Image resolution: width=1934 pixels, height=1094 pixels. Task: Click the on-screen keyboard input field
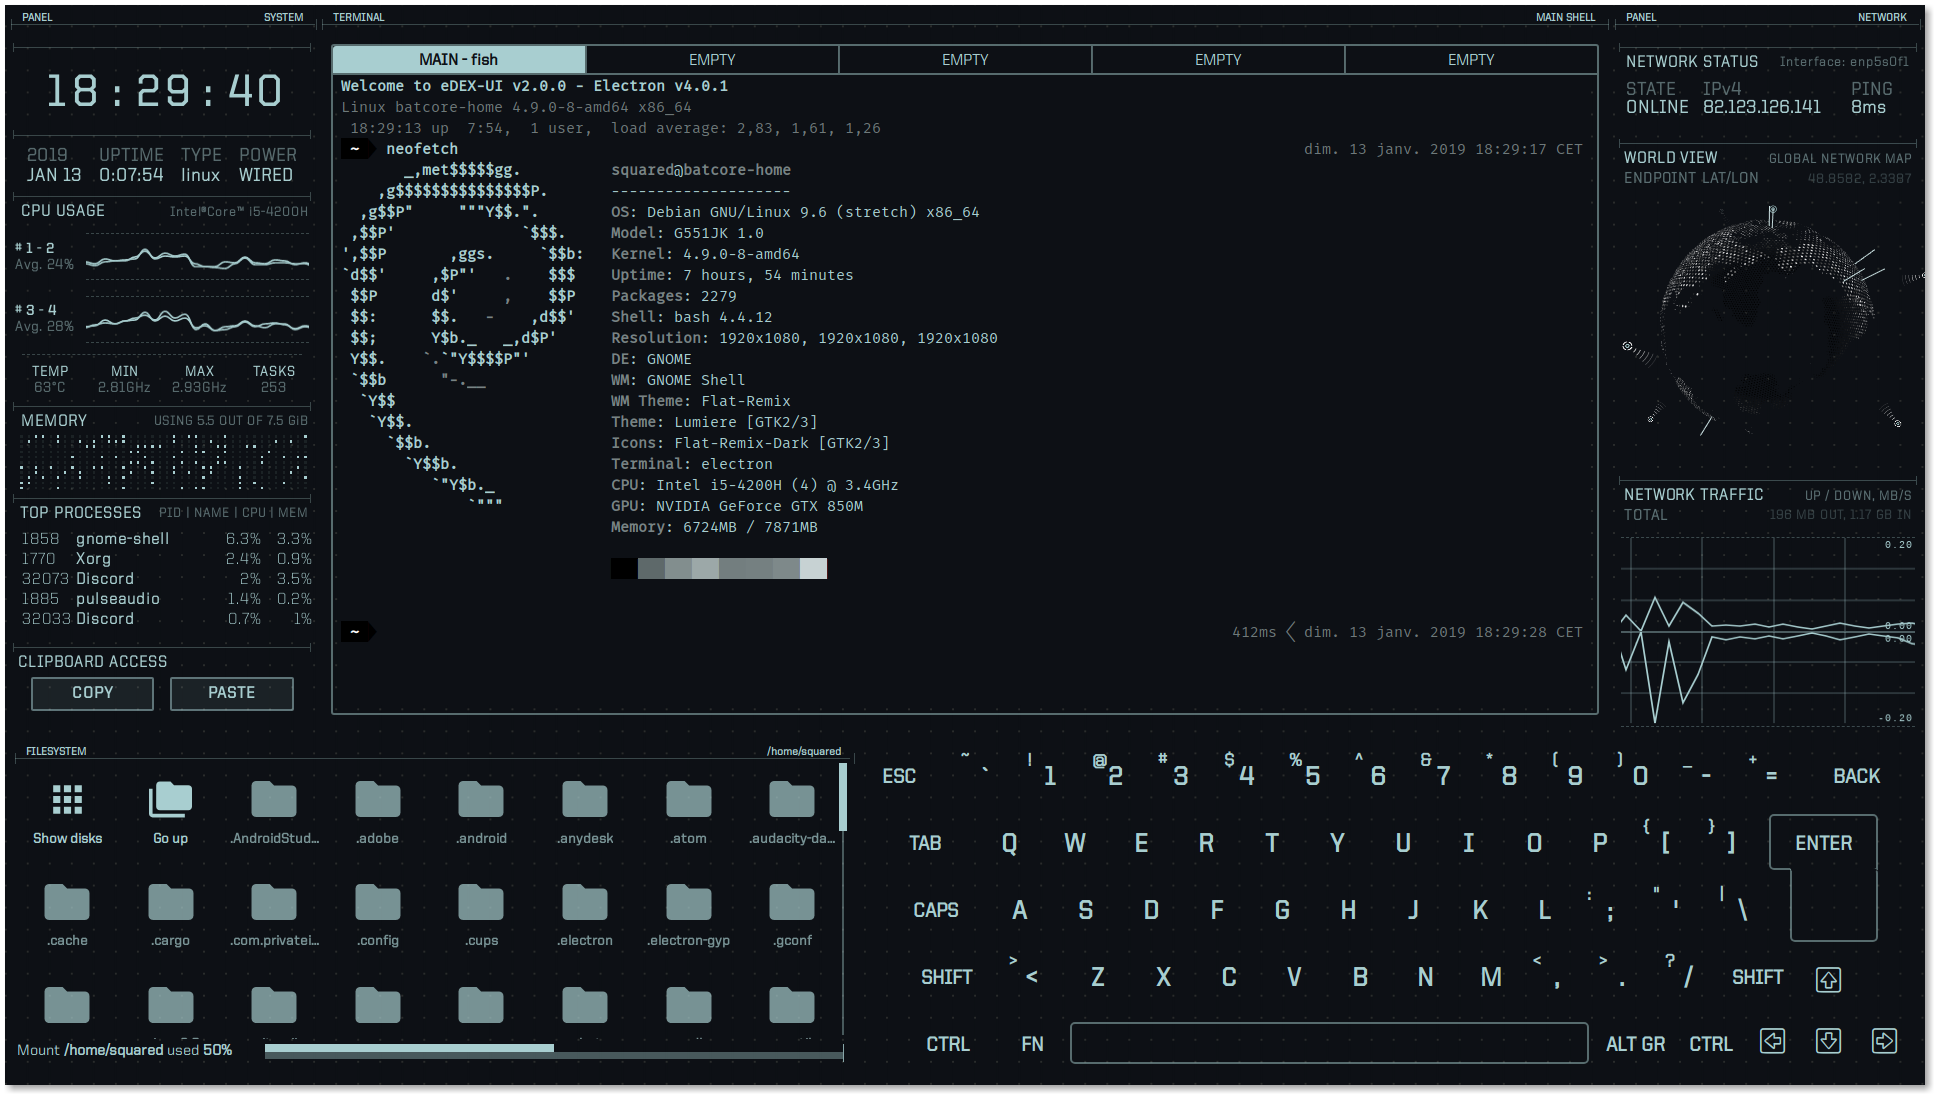[x=1328, y=1043]
